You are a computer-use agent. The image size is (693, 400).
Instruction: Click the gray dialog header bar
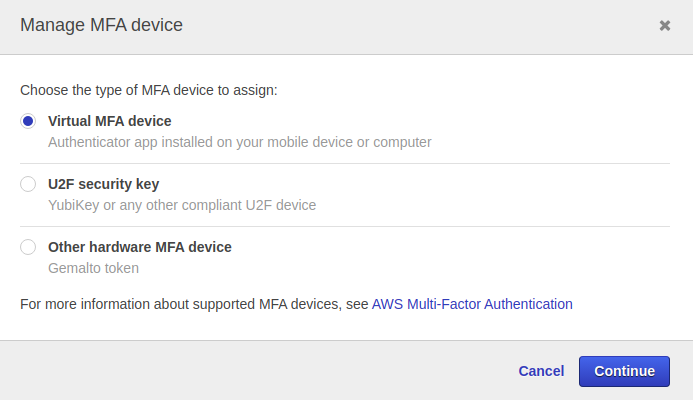click(x=400, y=26)
